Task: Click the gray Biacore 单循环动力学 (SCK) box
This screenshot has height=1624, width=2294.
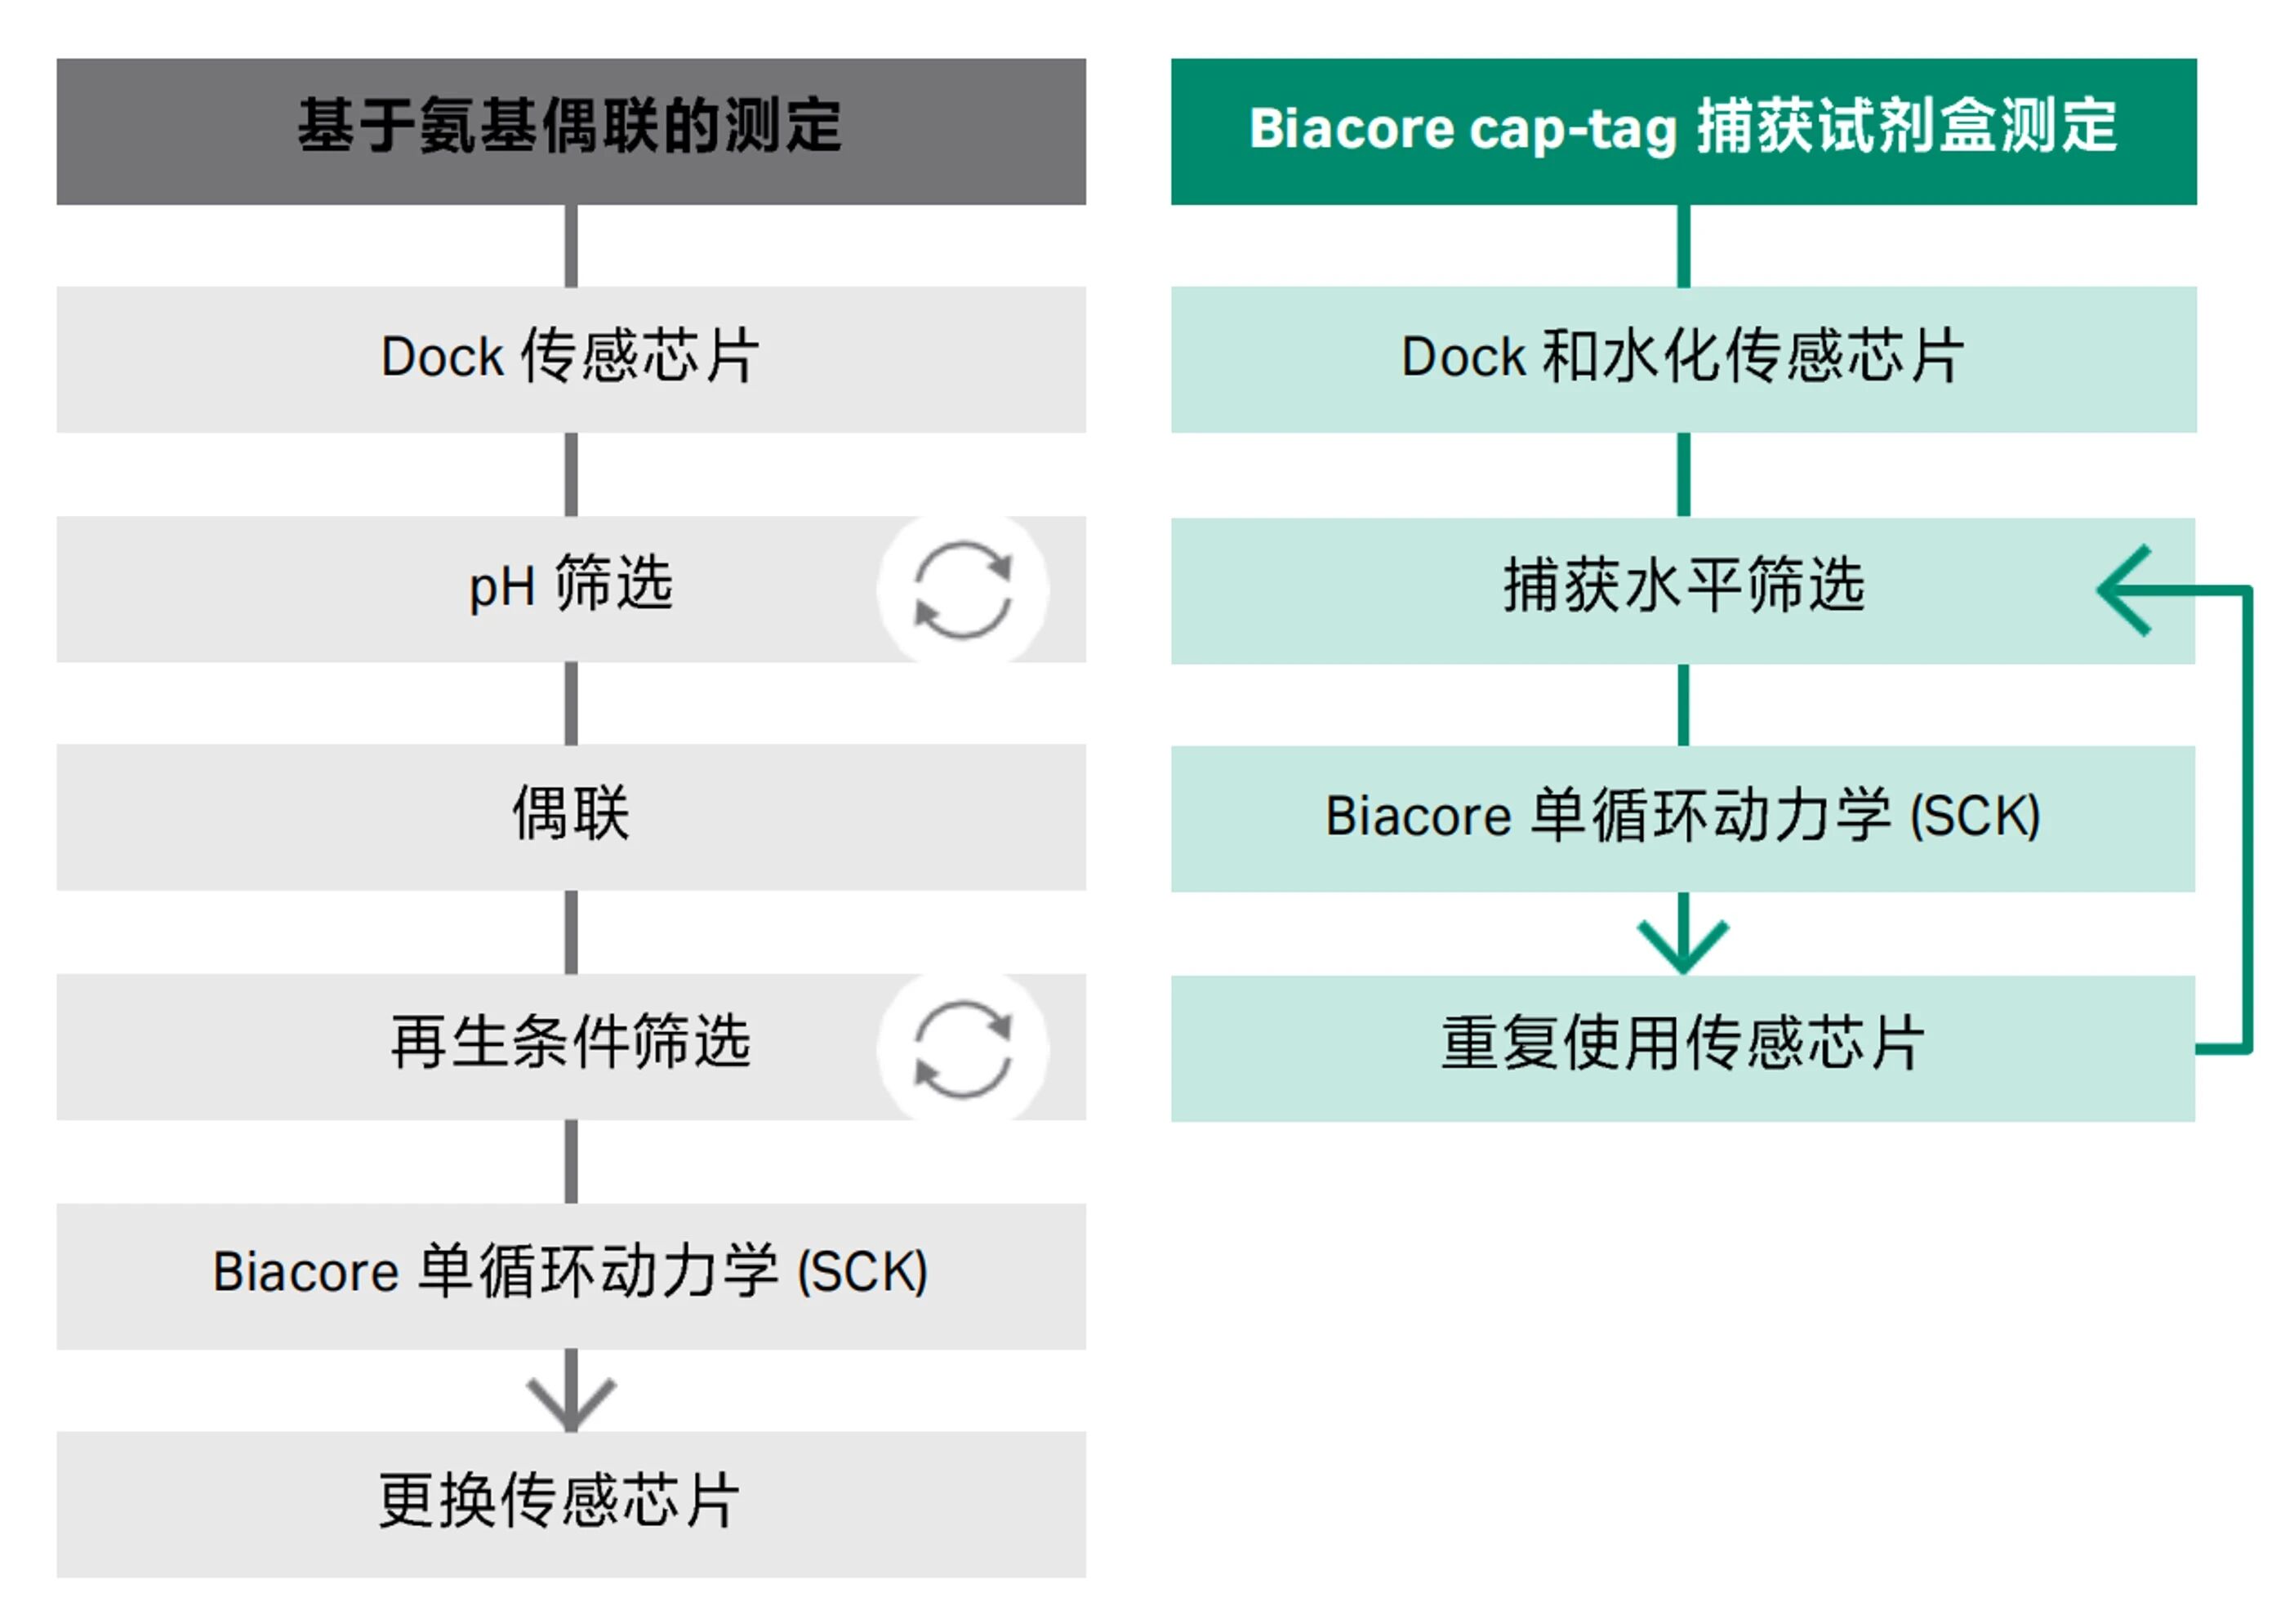Action: click(x=571, y=1274)
